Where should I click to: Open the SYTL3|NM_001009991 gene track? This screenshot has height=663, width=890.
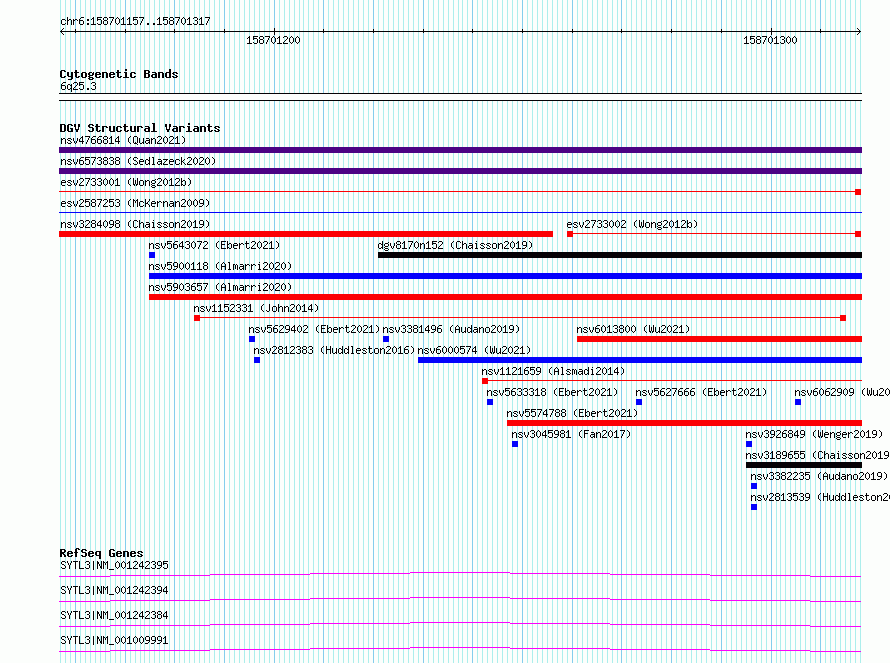[x=460, y=650]
